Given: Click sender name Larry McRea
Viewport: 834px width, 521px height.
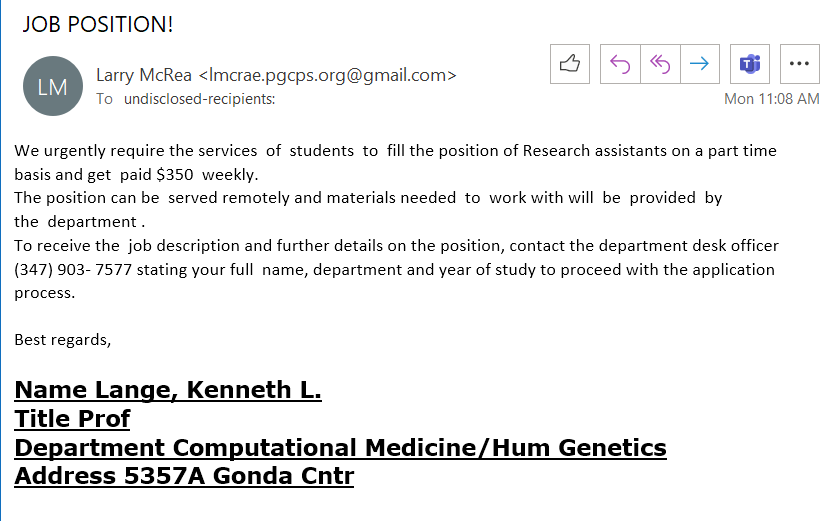Looking at the screenshot, I should [x=144, y=75].
